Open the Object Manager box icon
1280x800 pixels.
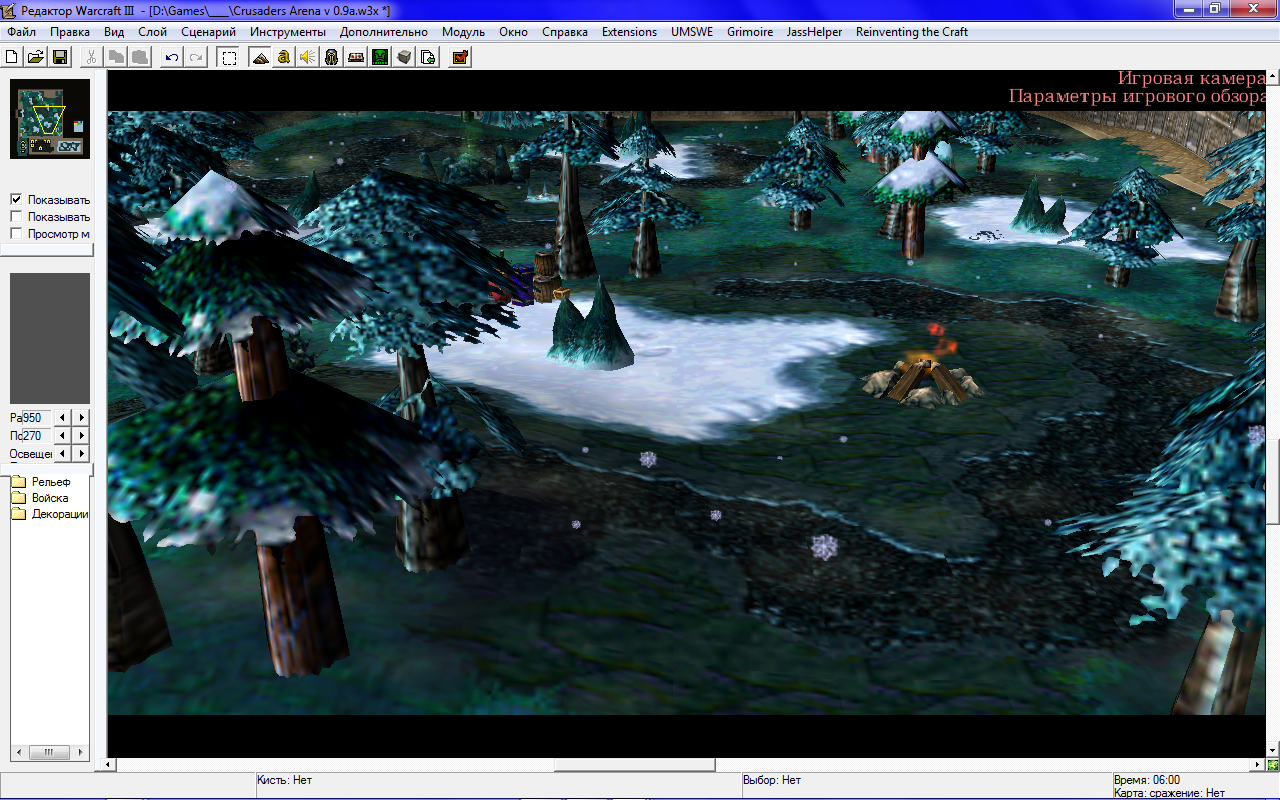point(404,57)
